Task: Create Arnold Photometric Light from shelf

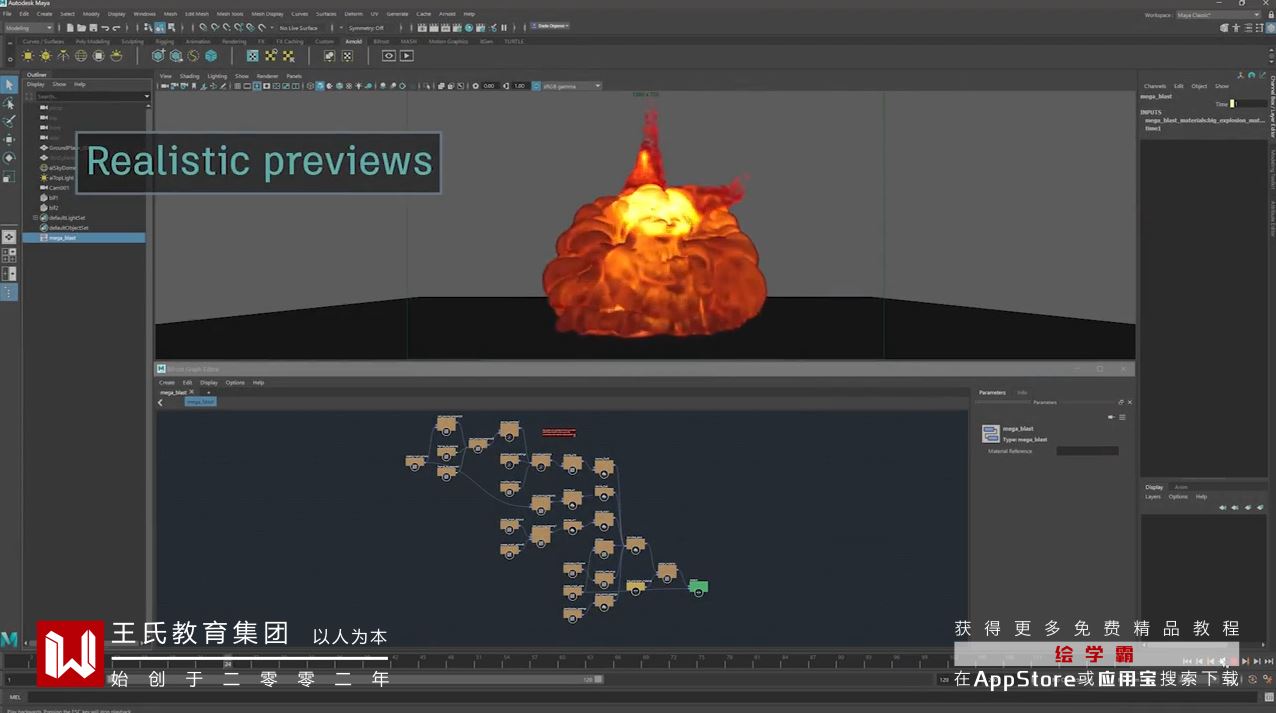Action: click(x=63, y=56)
